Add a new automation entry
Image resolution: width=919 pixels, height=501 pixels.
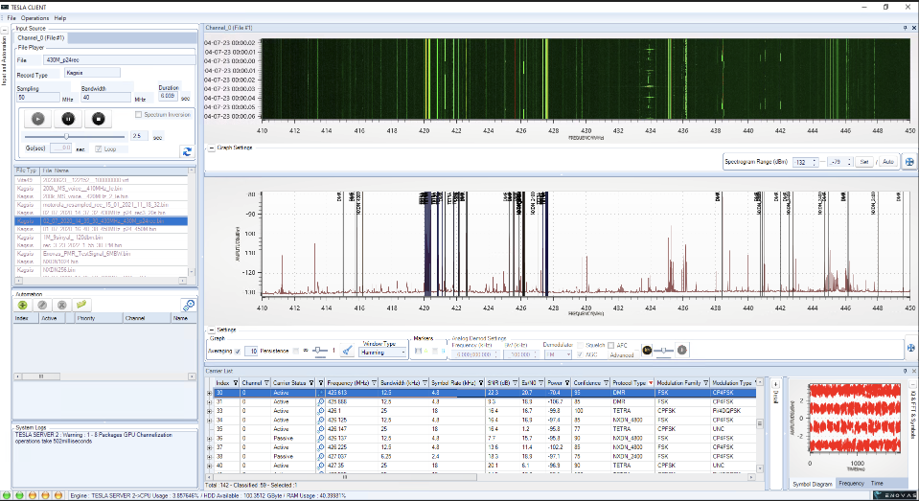[22, 304]
